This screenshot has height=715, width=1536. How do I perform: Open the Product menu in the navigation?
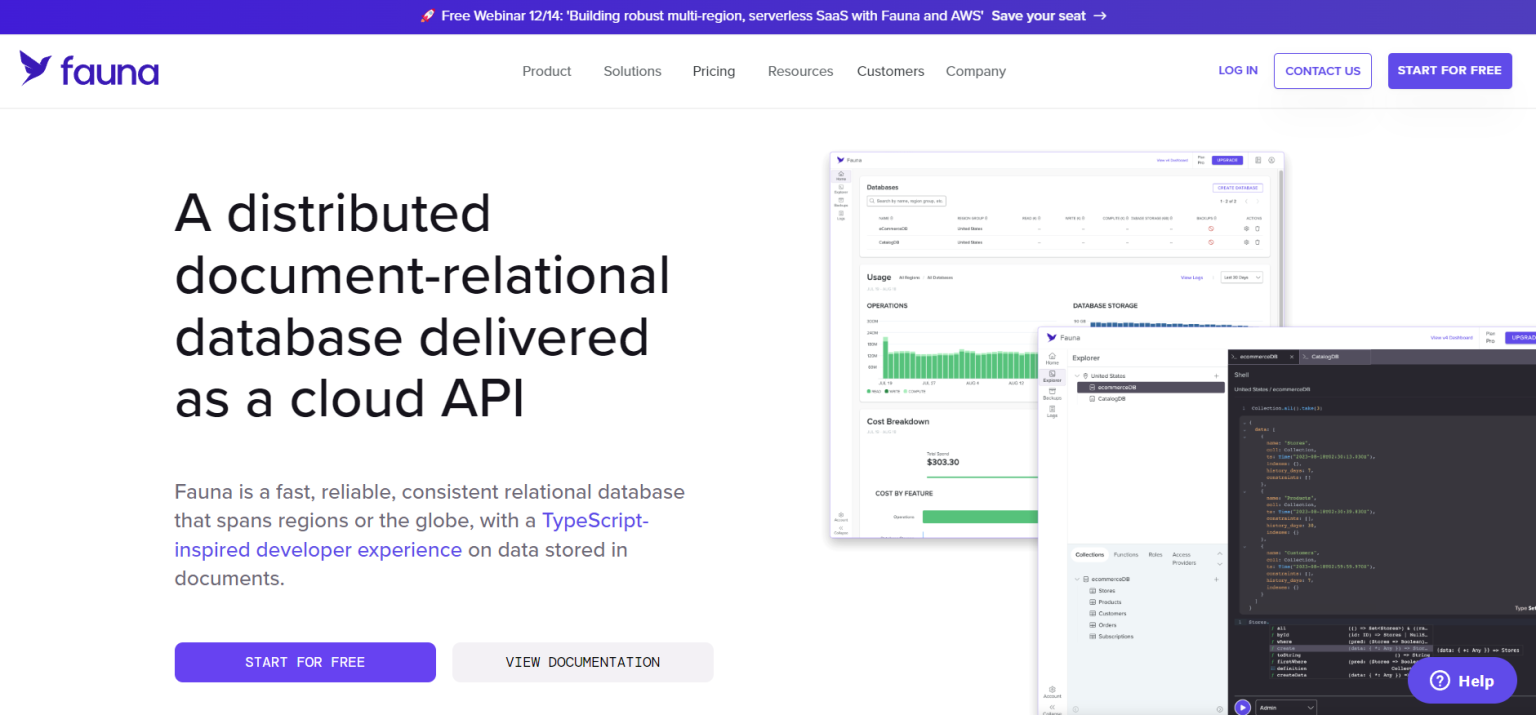pyautogui.click(x=546, y=71)
